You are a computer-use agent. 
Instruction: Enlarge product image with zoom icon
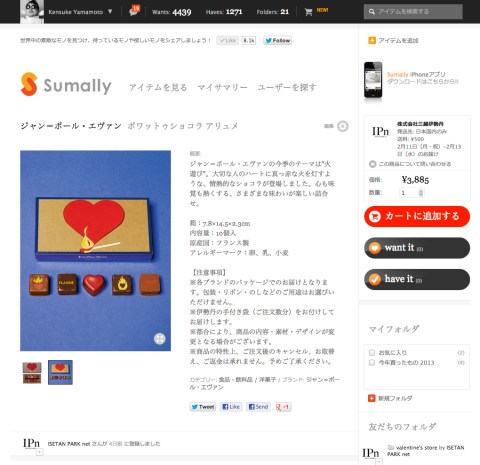160,339
